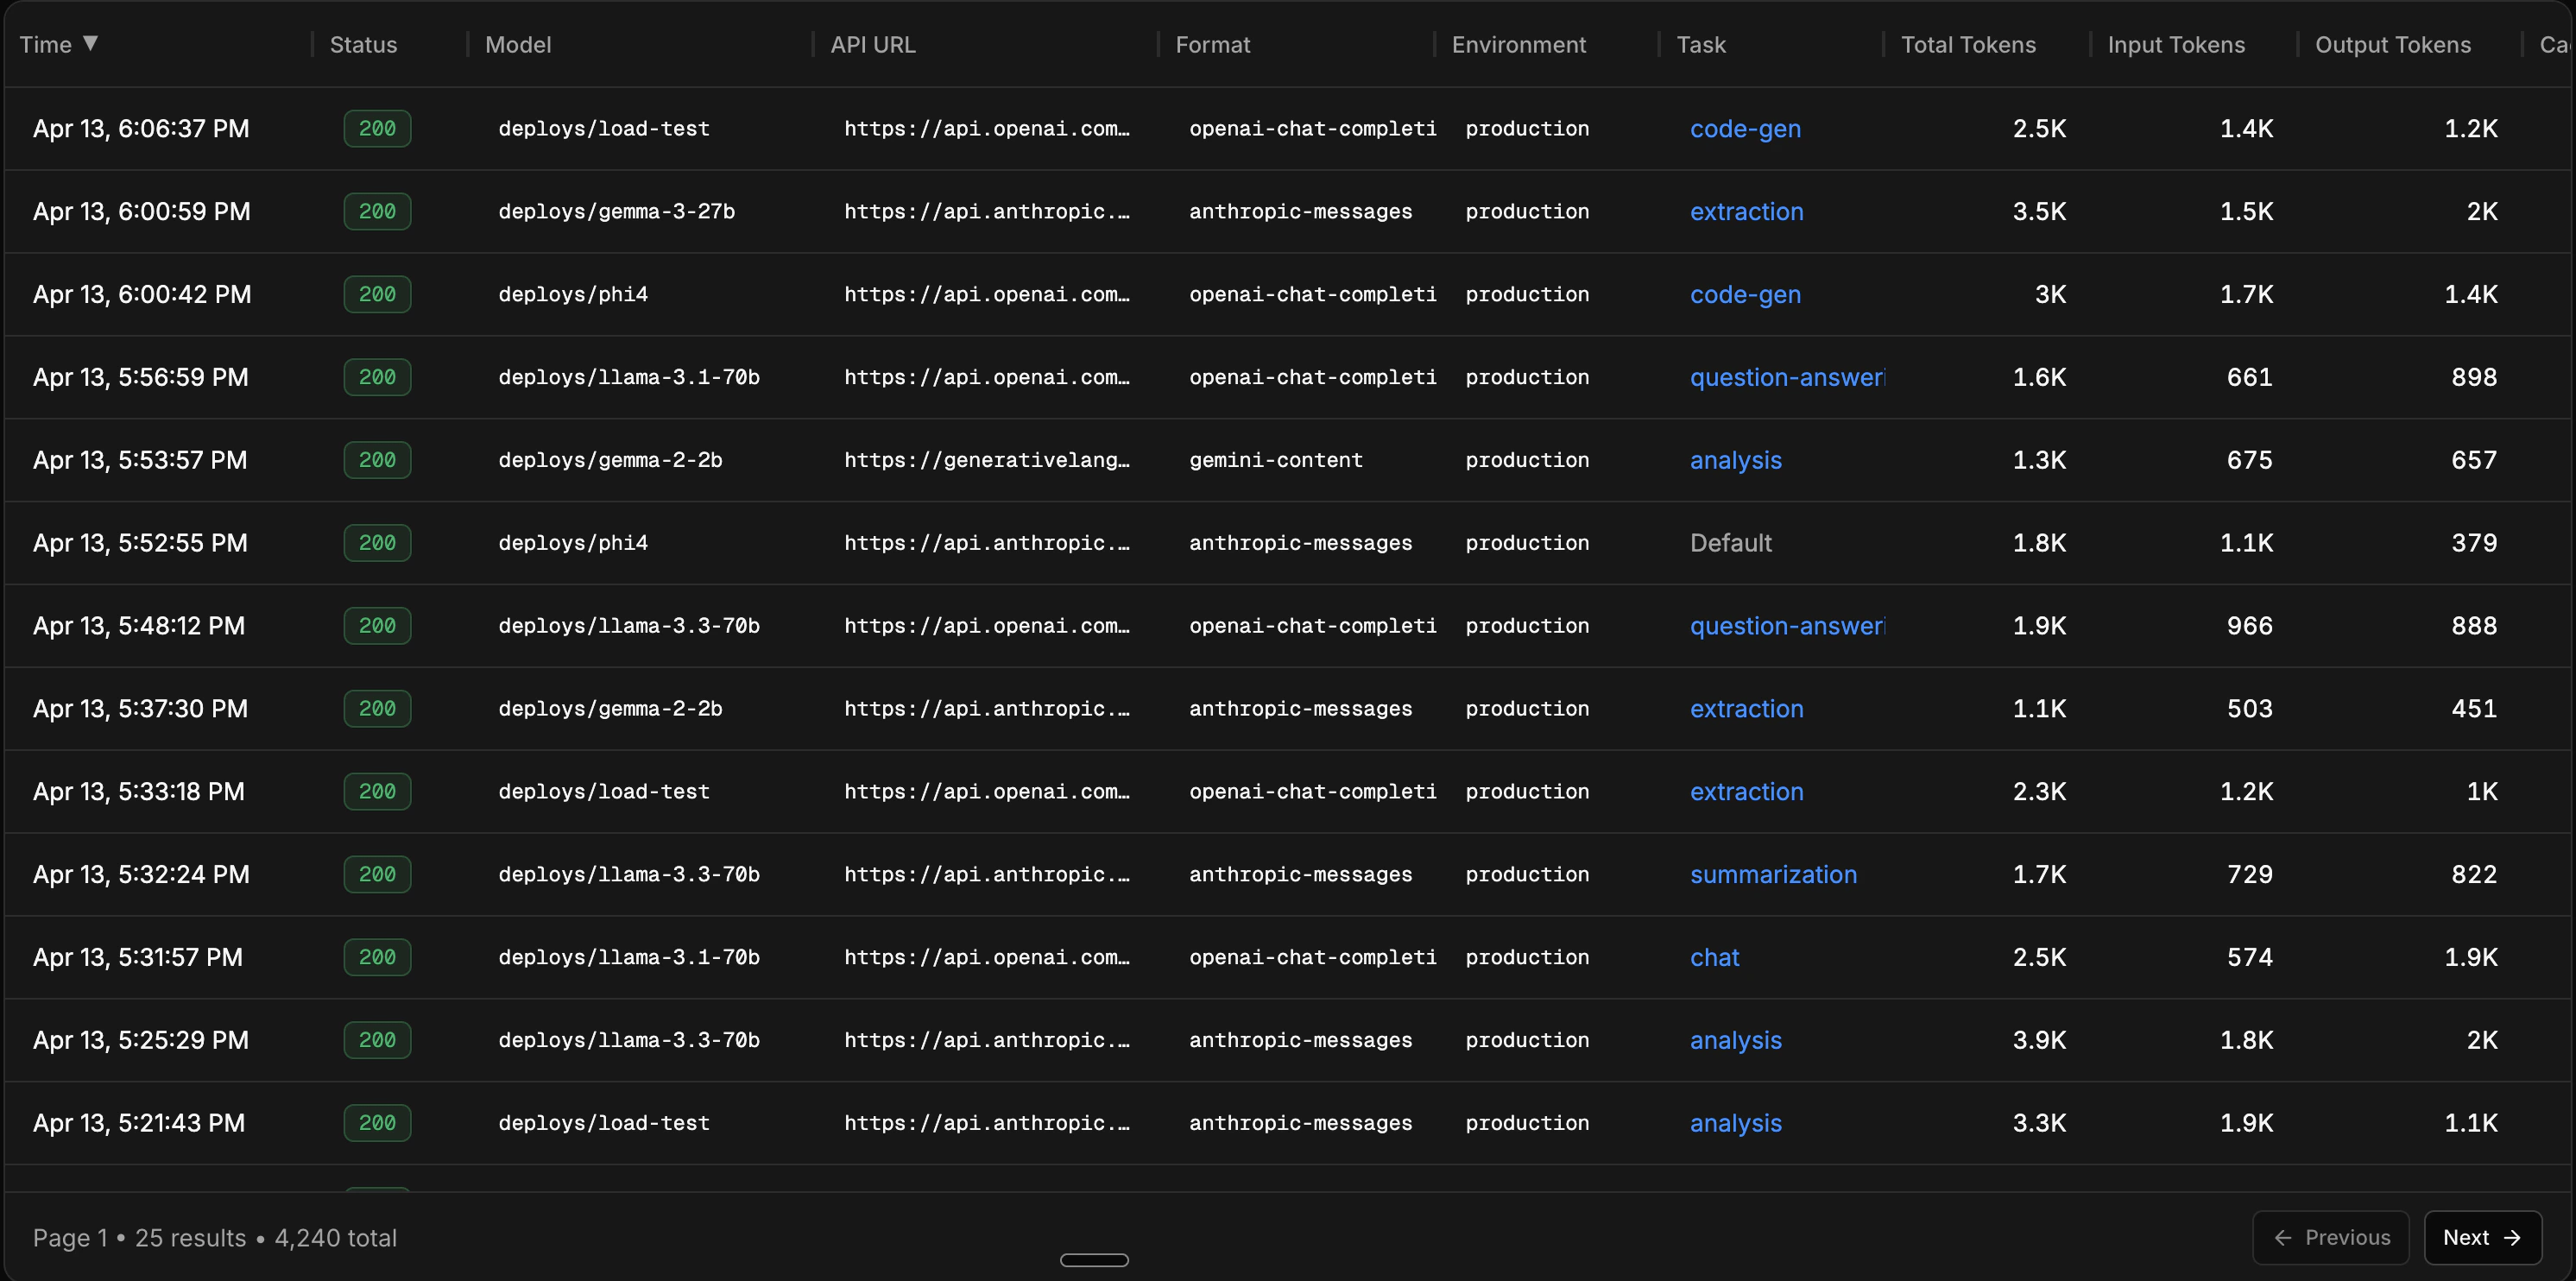Click the Environment column header

click(1518, 45)
